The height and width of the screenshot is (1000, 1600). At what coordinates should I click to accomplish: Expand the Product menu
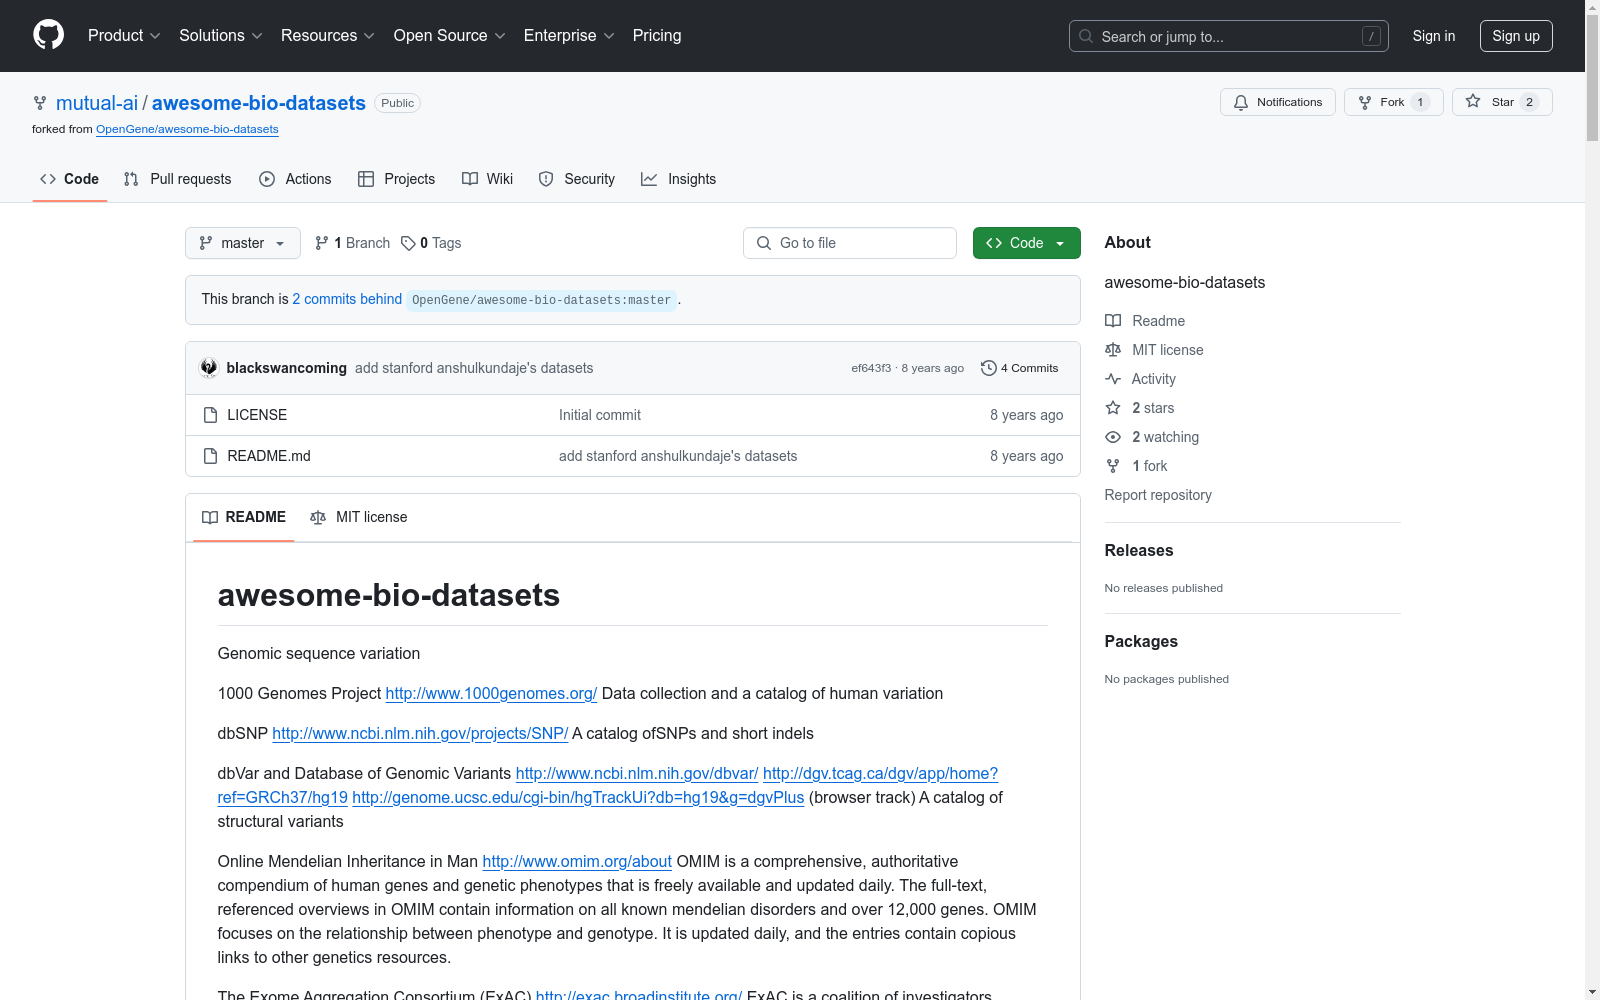pos(124,36)
